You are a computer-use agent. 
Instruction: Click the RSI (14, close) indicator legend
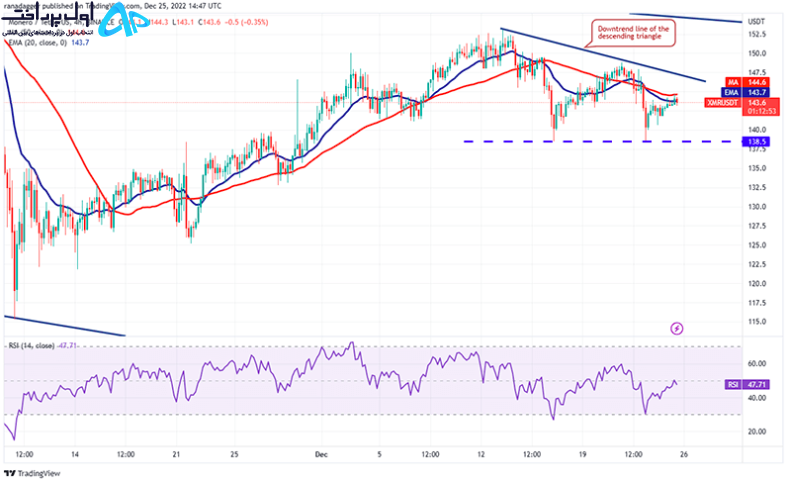point(42,346)
